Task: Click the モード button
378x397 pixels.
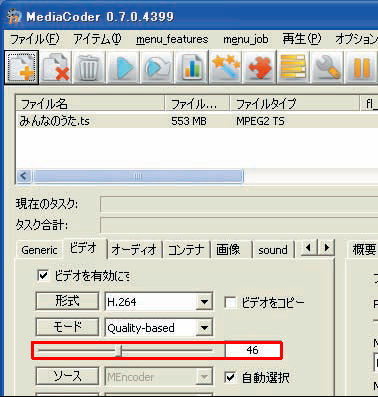Action: [x=67, y=327]
